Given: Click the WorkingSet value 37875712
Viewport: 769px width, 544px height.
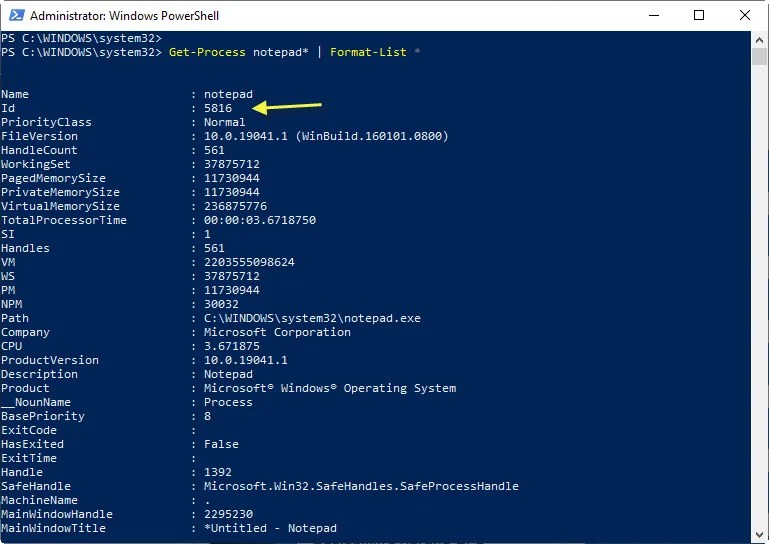Looking at the screenshot, I should 232,164.
